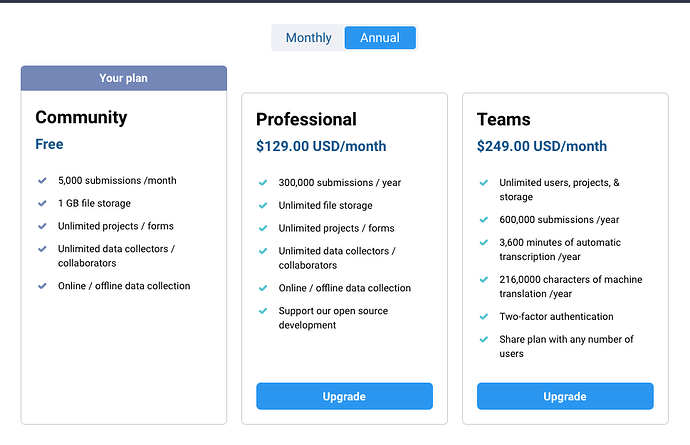Click checkmark beside 5,000 submissions /month
The image size is (690, 445).
point(42,181)
